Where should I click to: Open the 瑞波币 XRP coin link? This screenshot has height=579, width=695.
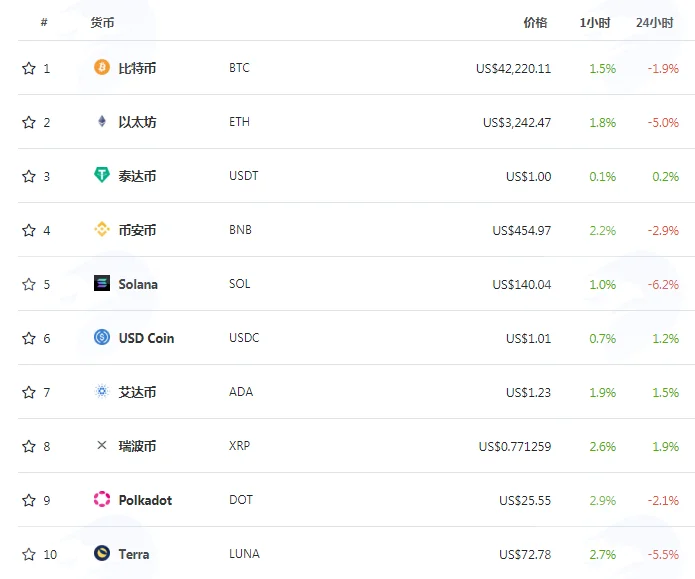click(137, 446)
